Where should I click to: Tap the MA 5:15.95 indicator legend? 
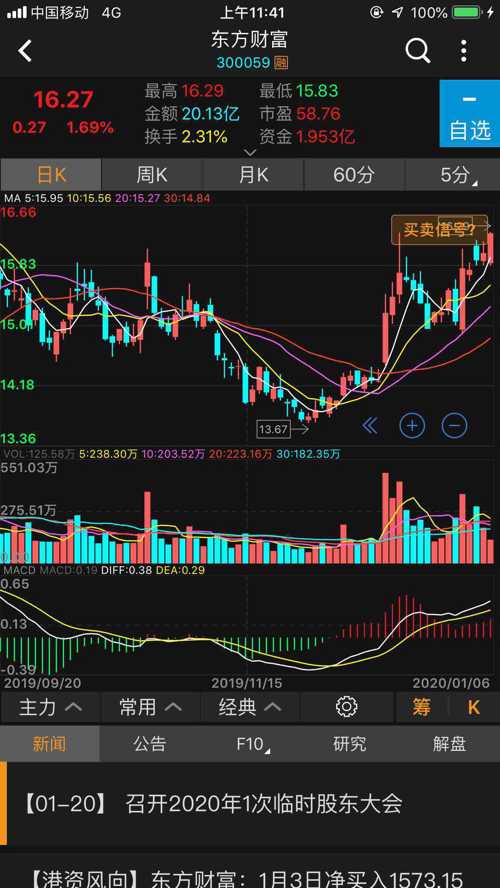click(x=34, y=198)
